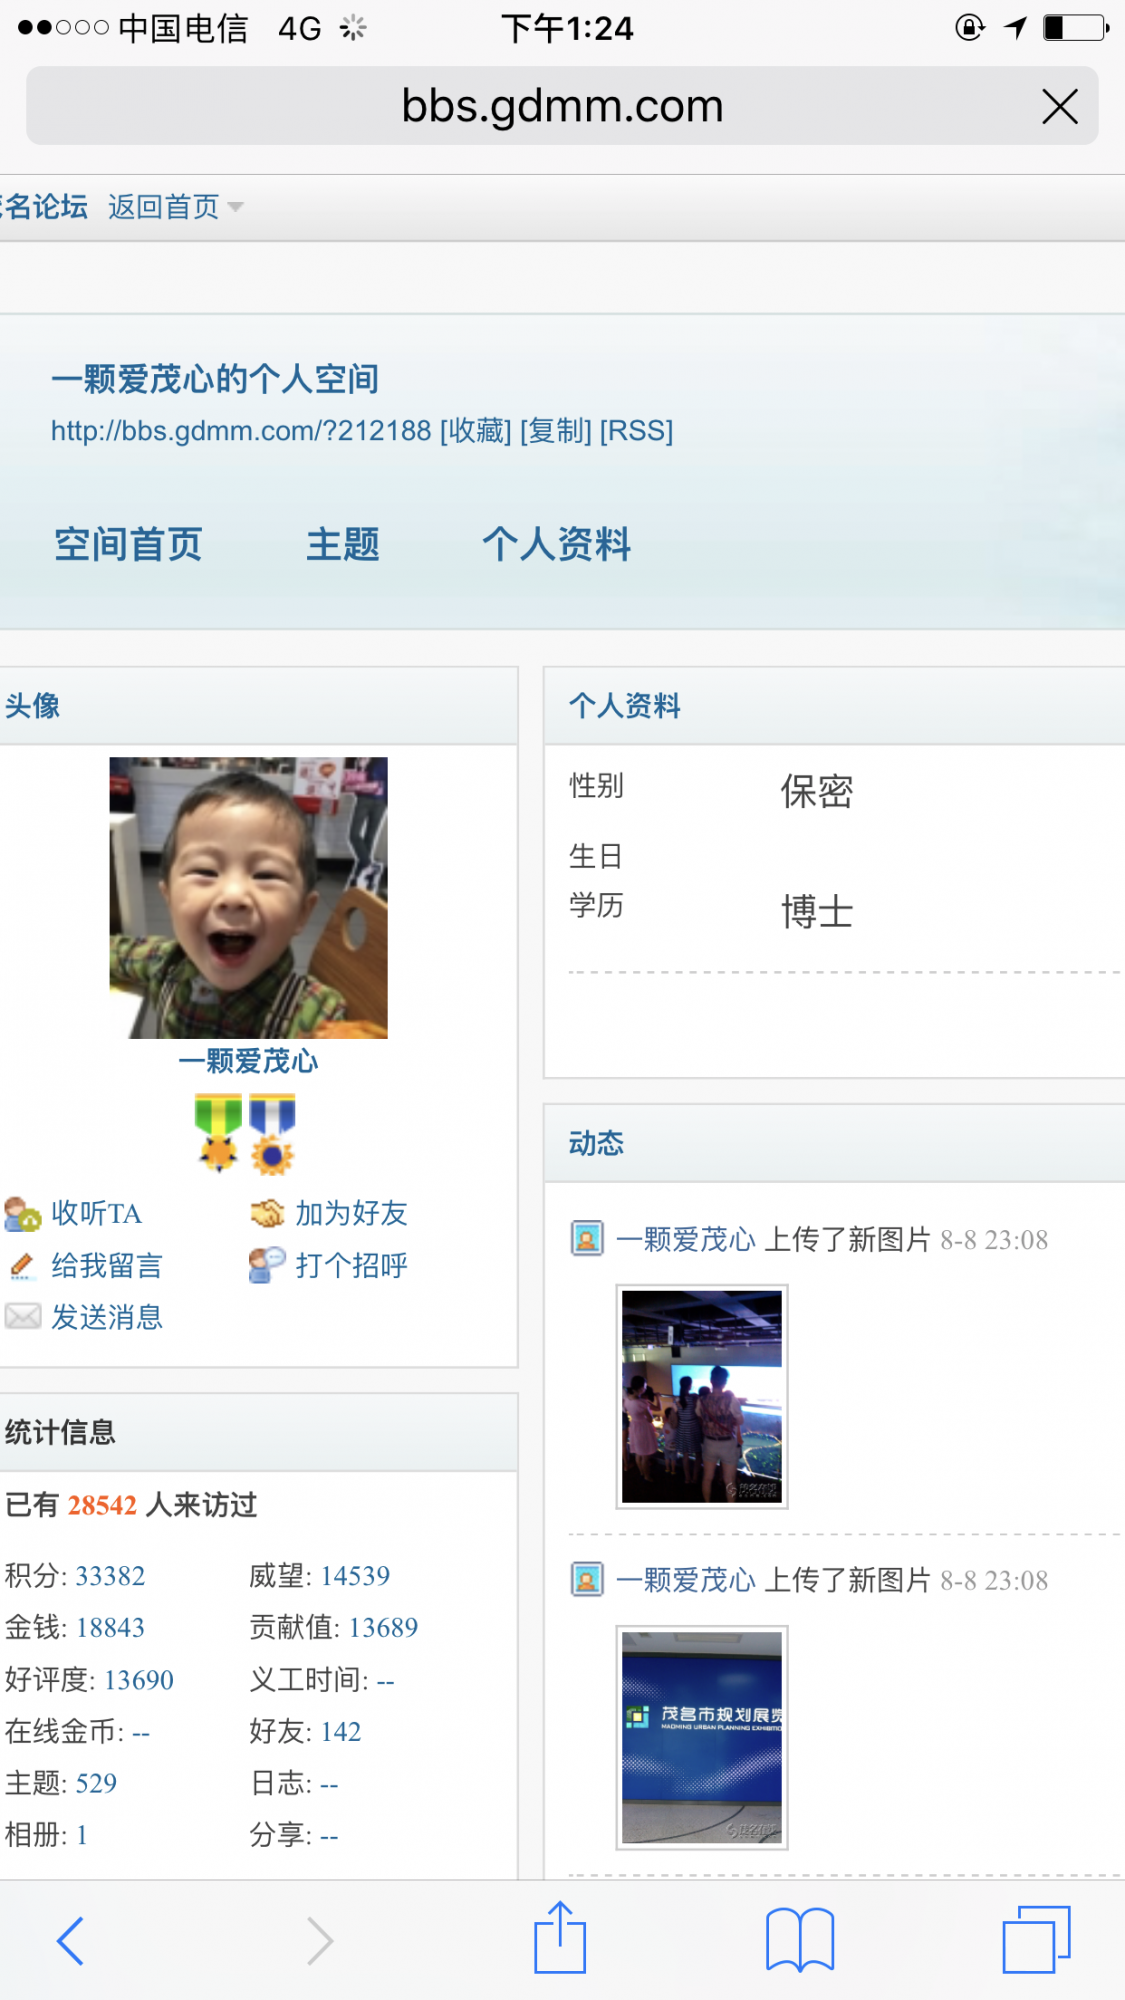The height and width of the screenshot is (2000, 1125).
Task: Click the [收藏] link
Action: click(475, 431)
